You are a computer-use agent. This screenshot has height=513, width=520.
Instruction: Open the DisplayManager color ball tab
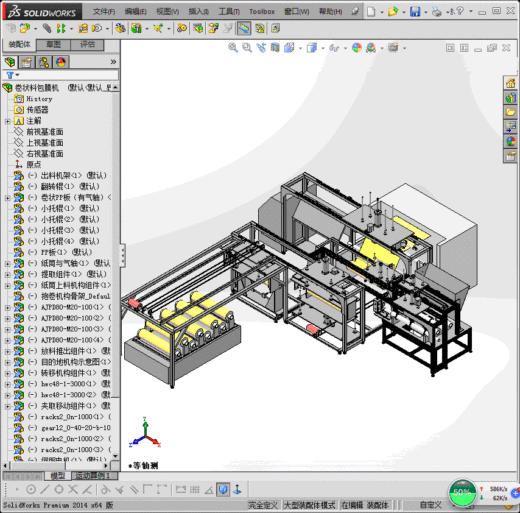pyautogui.click(x=61, y=62)
